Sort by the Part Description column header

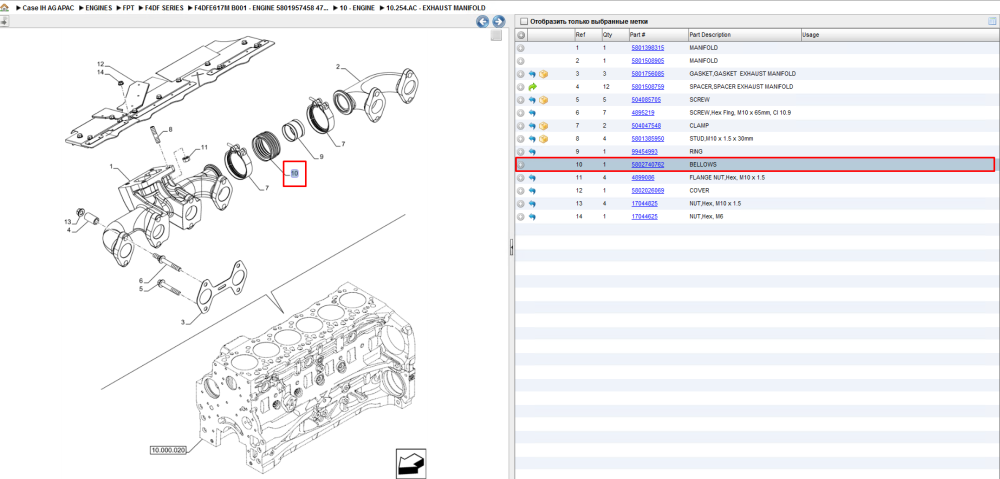(744, 35)
